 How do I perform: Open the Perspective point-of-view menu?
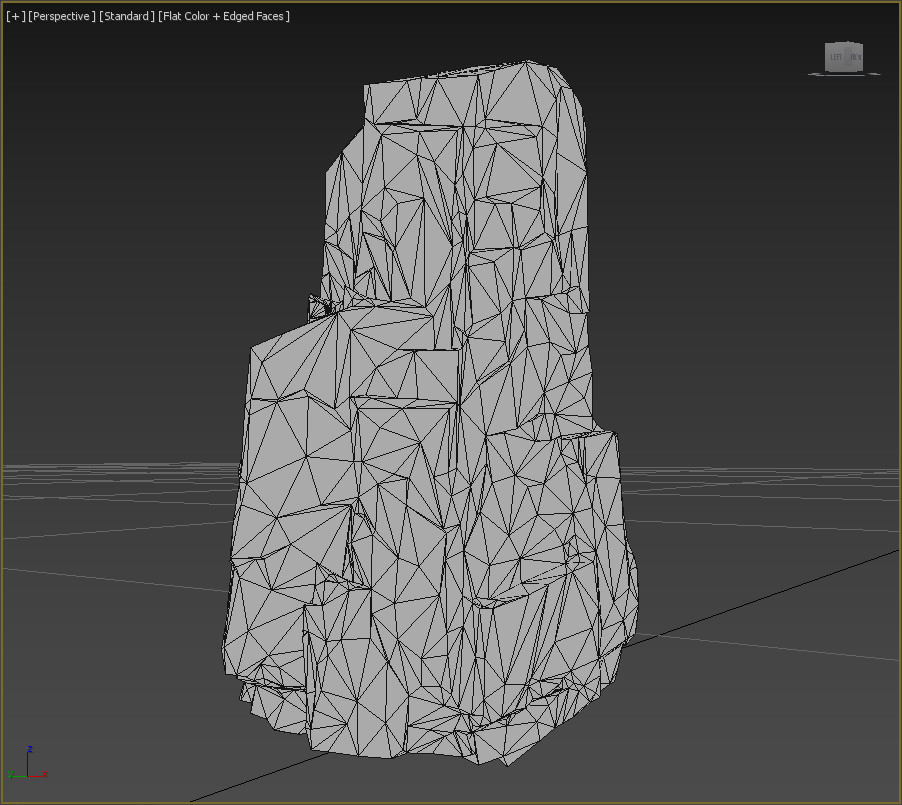62,16
